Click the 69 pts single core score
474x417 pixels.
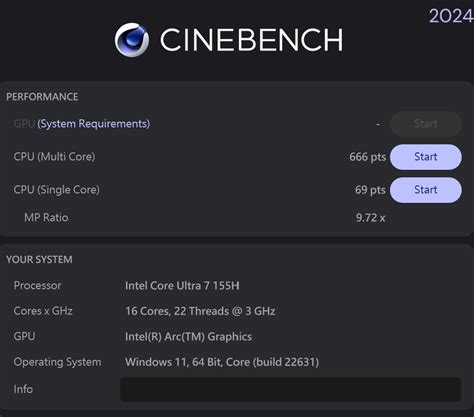[370, 190]
